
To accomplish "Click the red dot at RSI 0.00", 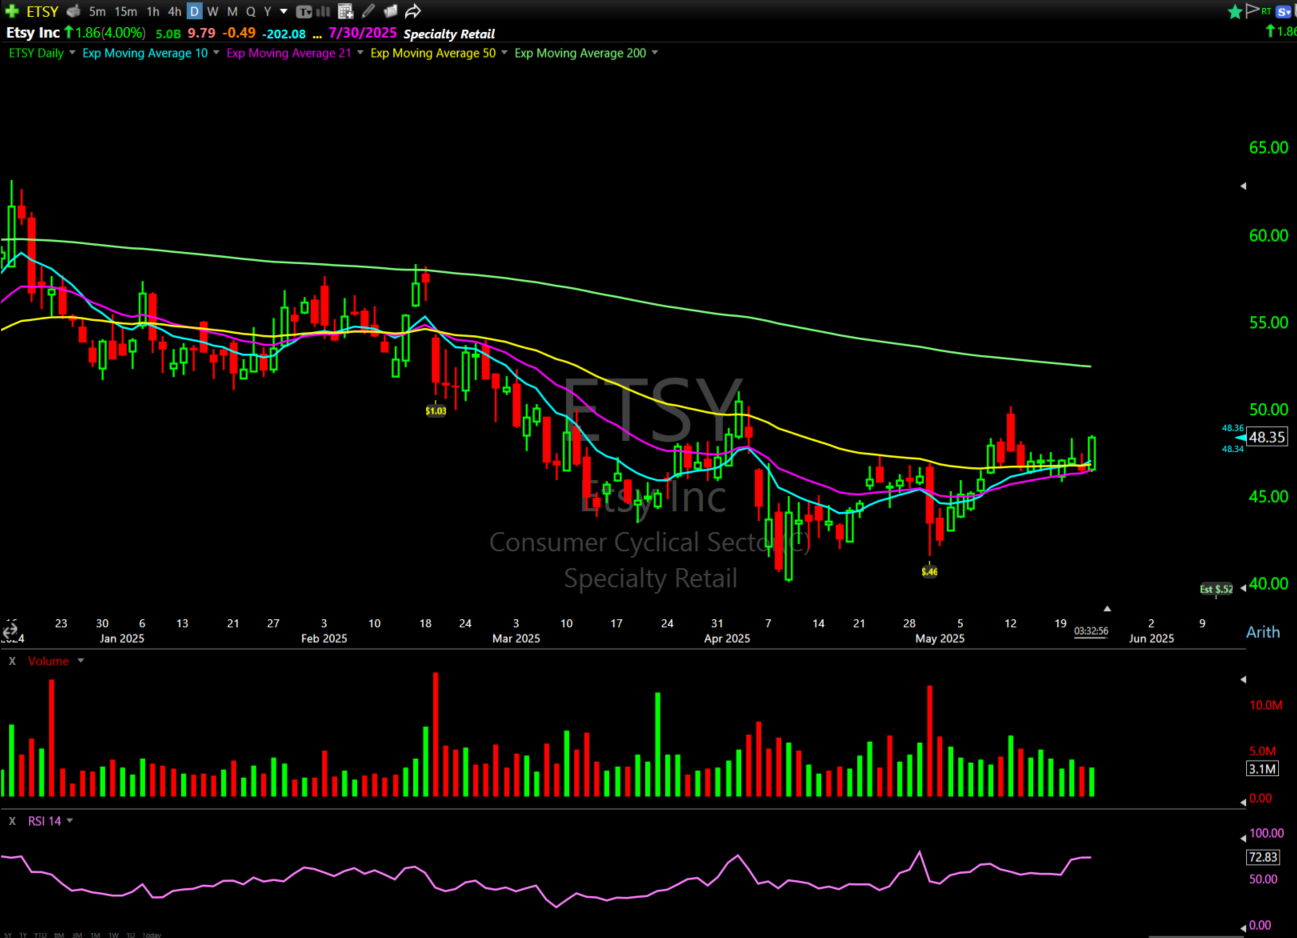I will (1243, 927).
